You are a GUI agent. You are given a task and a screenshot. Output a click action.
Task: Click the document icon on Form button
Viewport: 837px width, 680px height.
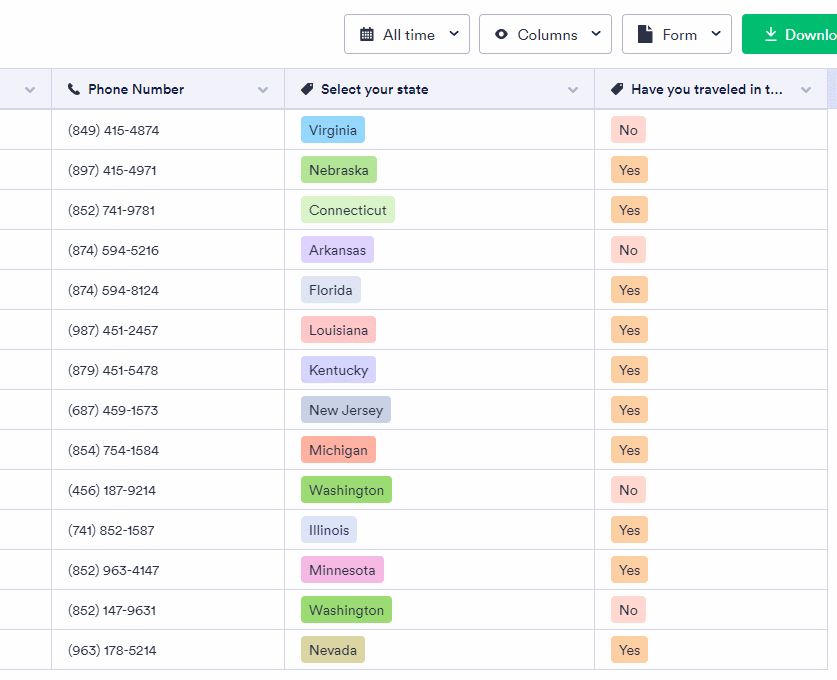[x=645, y=35]
